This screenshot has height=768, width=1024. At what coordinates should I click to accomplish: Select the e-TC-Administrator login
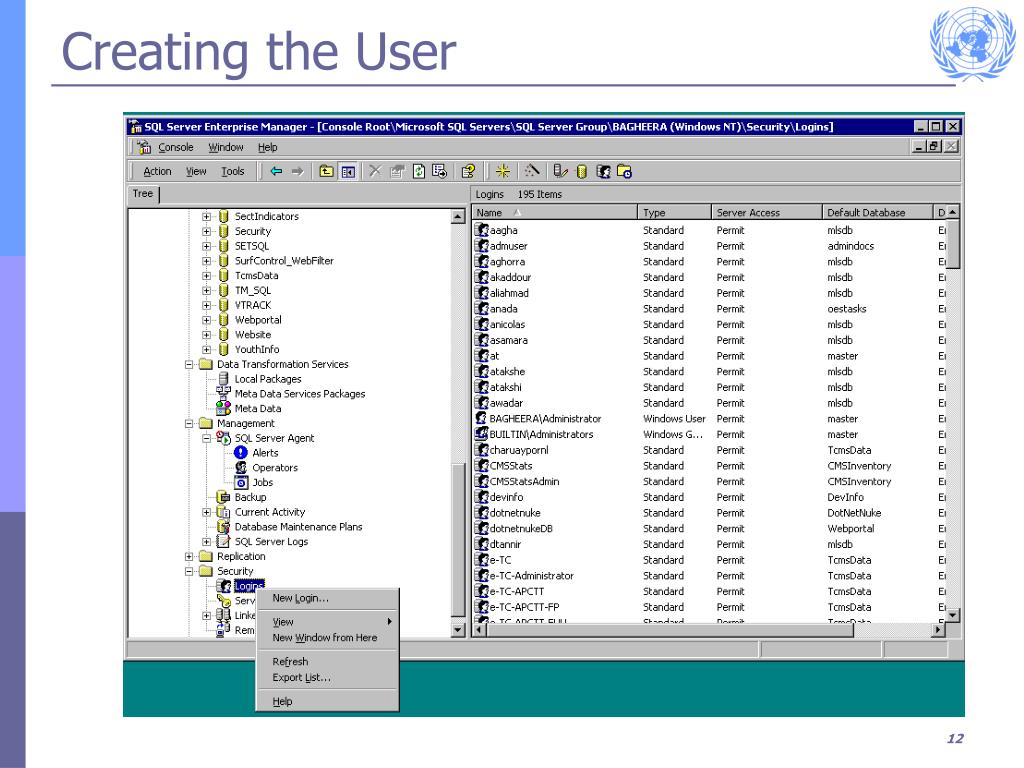pyautogui.click(x=710, y=575)
